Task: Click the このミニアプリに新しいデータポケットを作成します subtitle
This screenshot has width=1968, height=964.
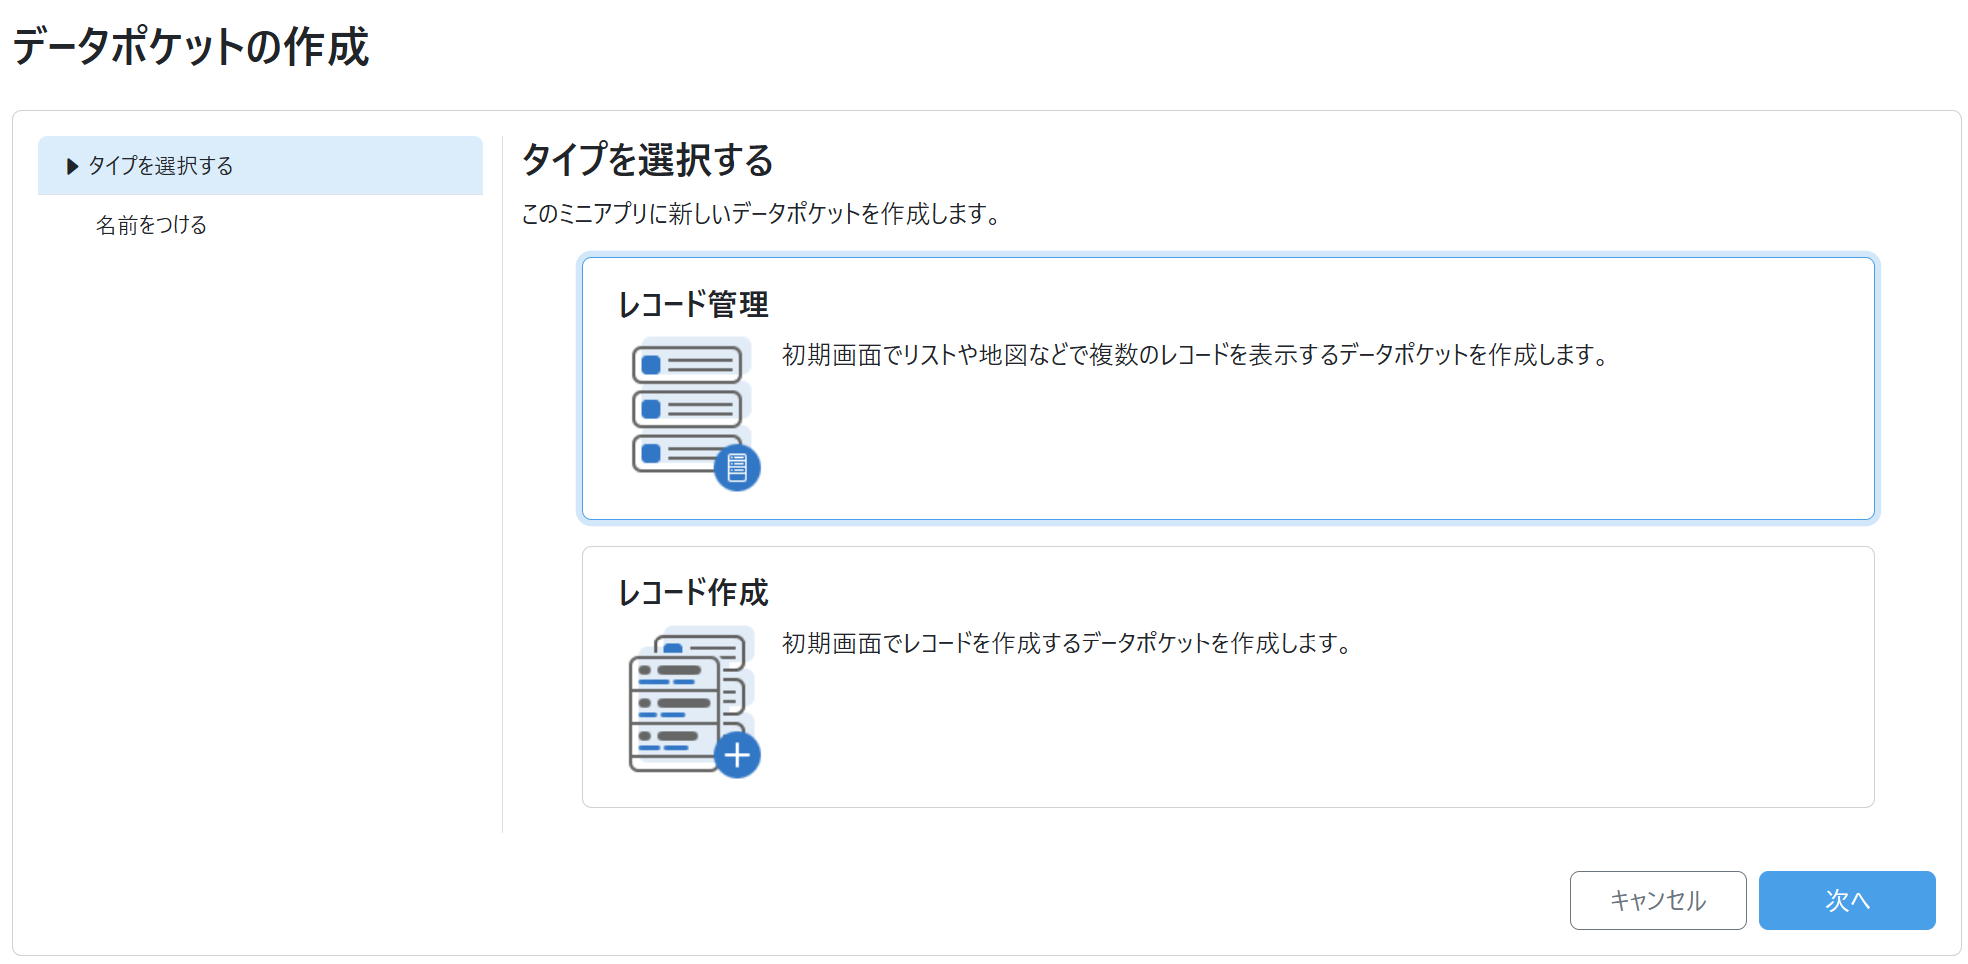Action: 761,214
